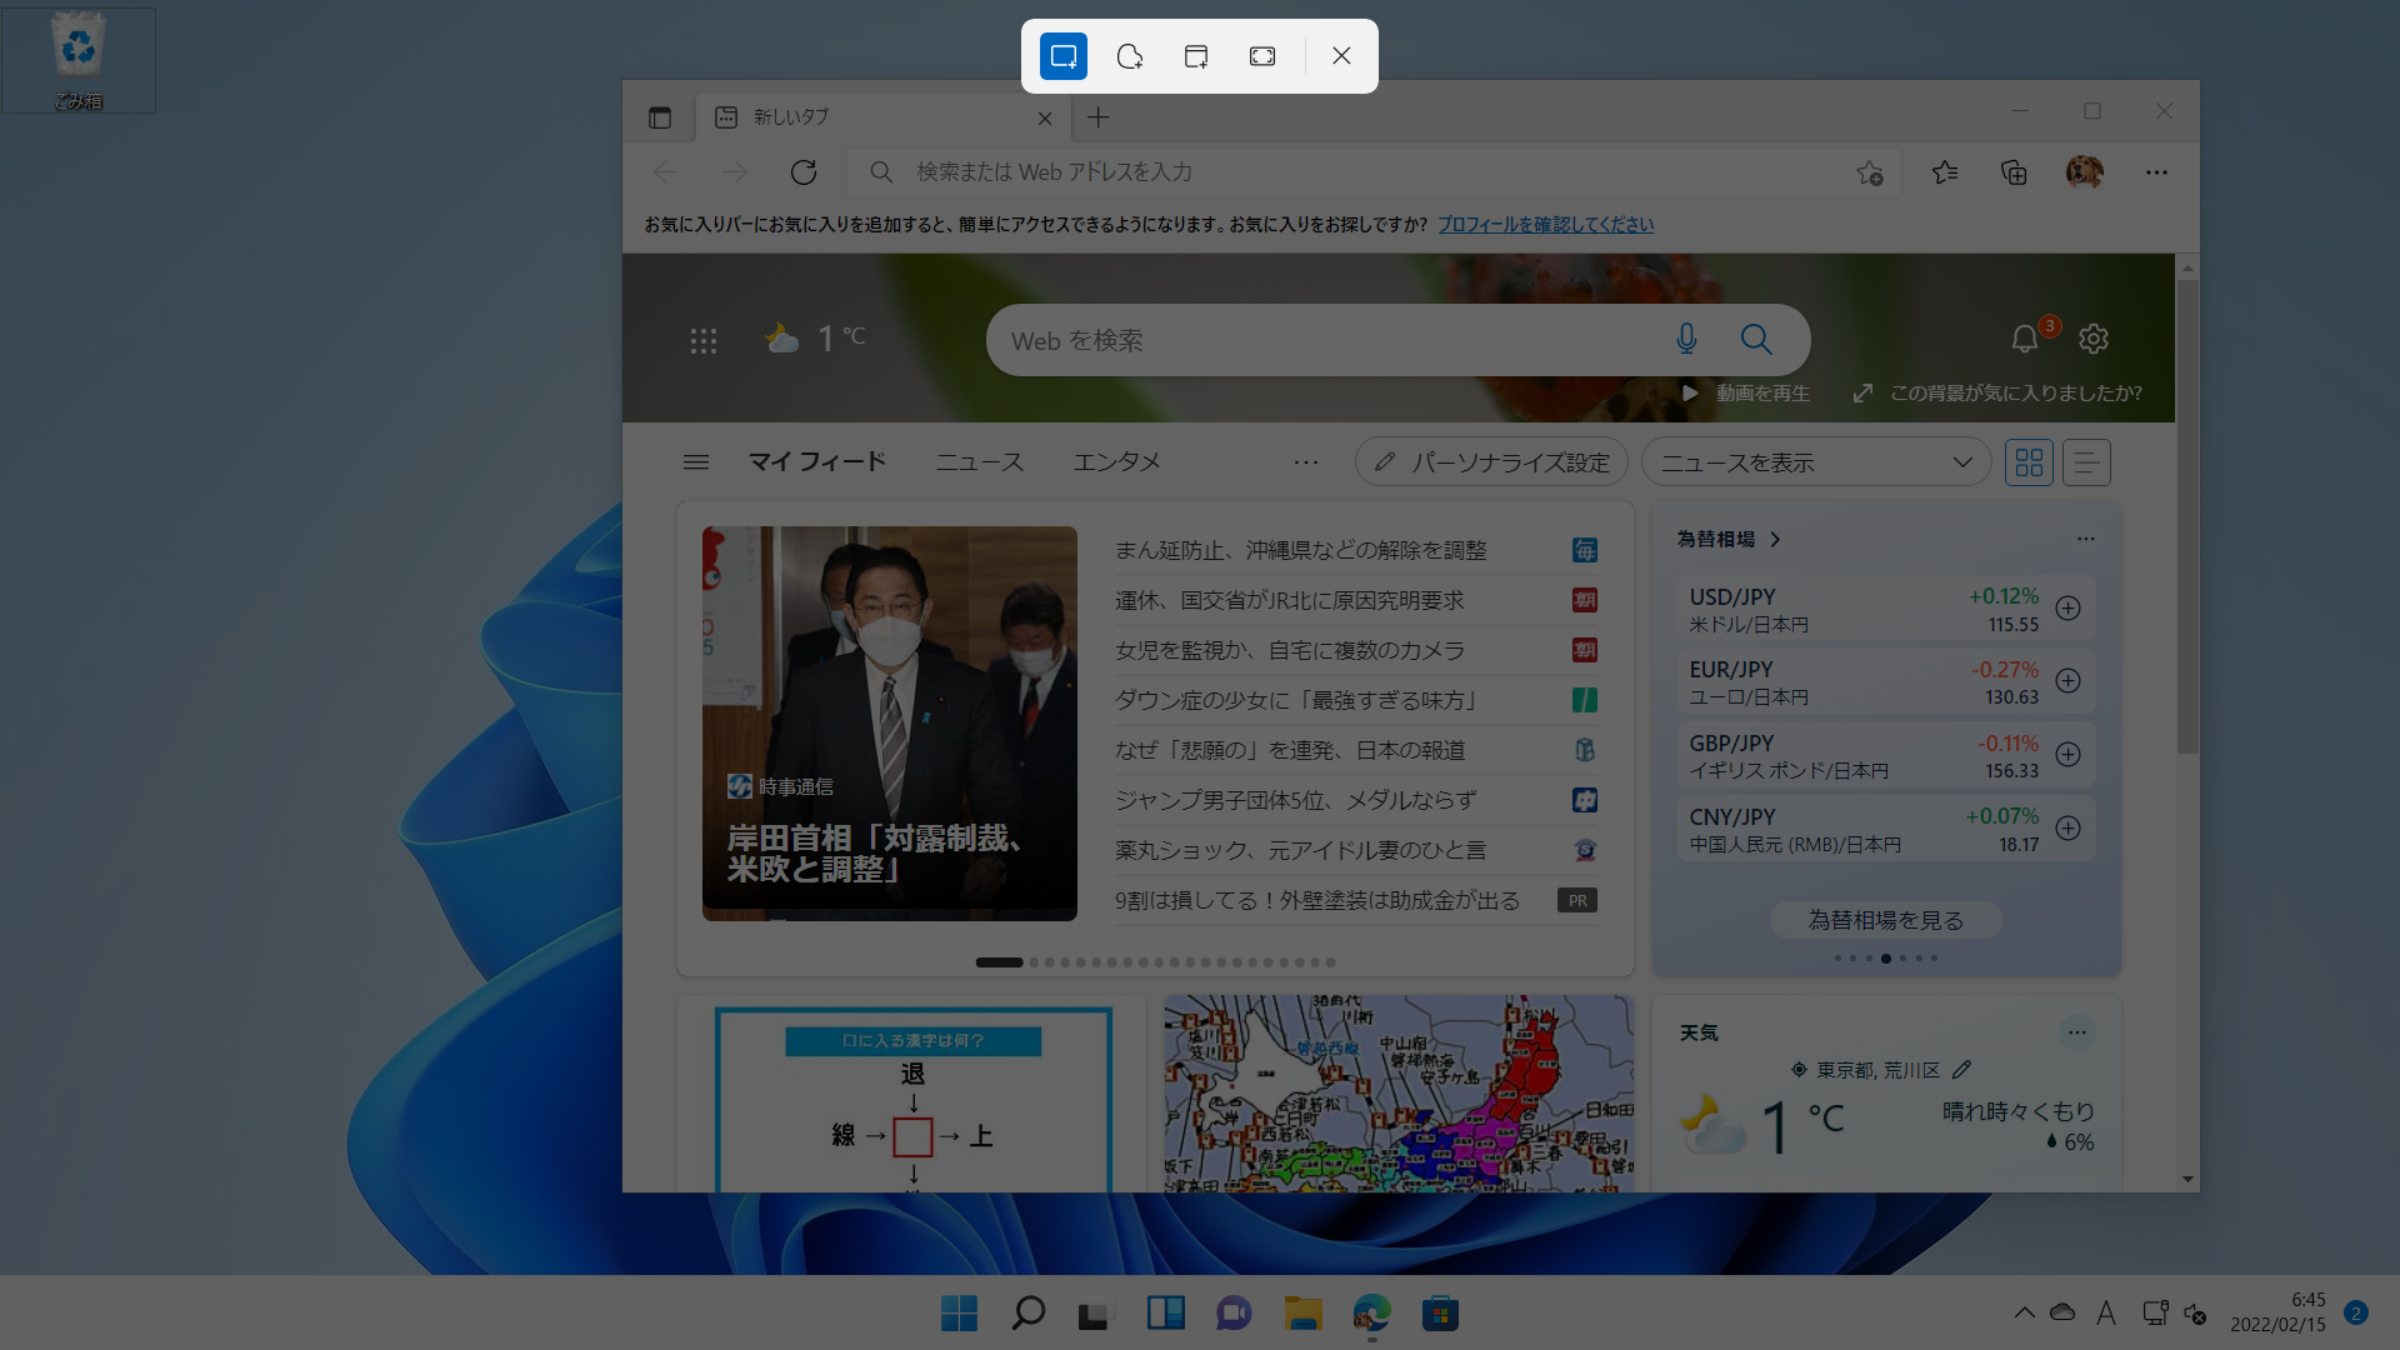This screenshot has height=1350, width=2400.
Task: Open the waffle app launcher on MSN homepage
Action: coord(704,340)
